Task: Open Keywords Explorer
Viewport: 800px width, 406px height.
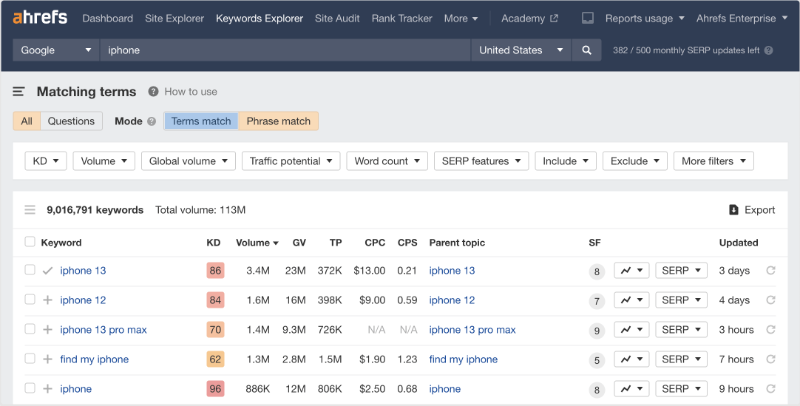Action: (x=259, y=18)
